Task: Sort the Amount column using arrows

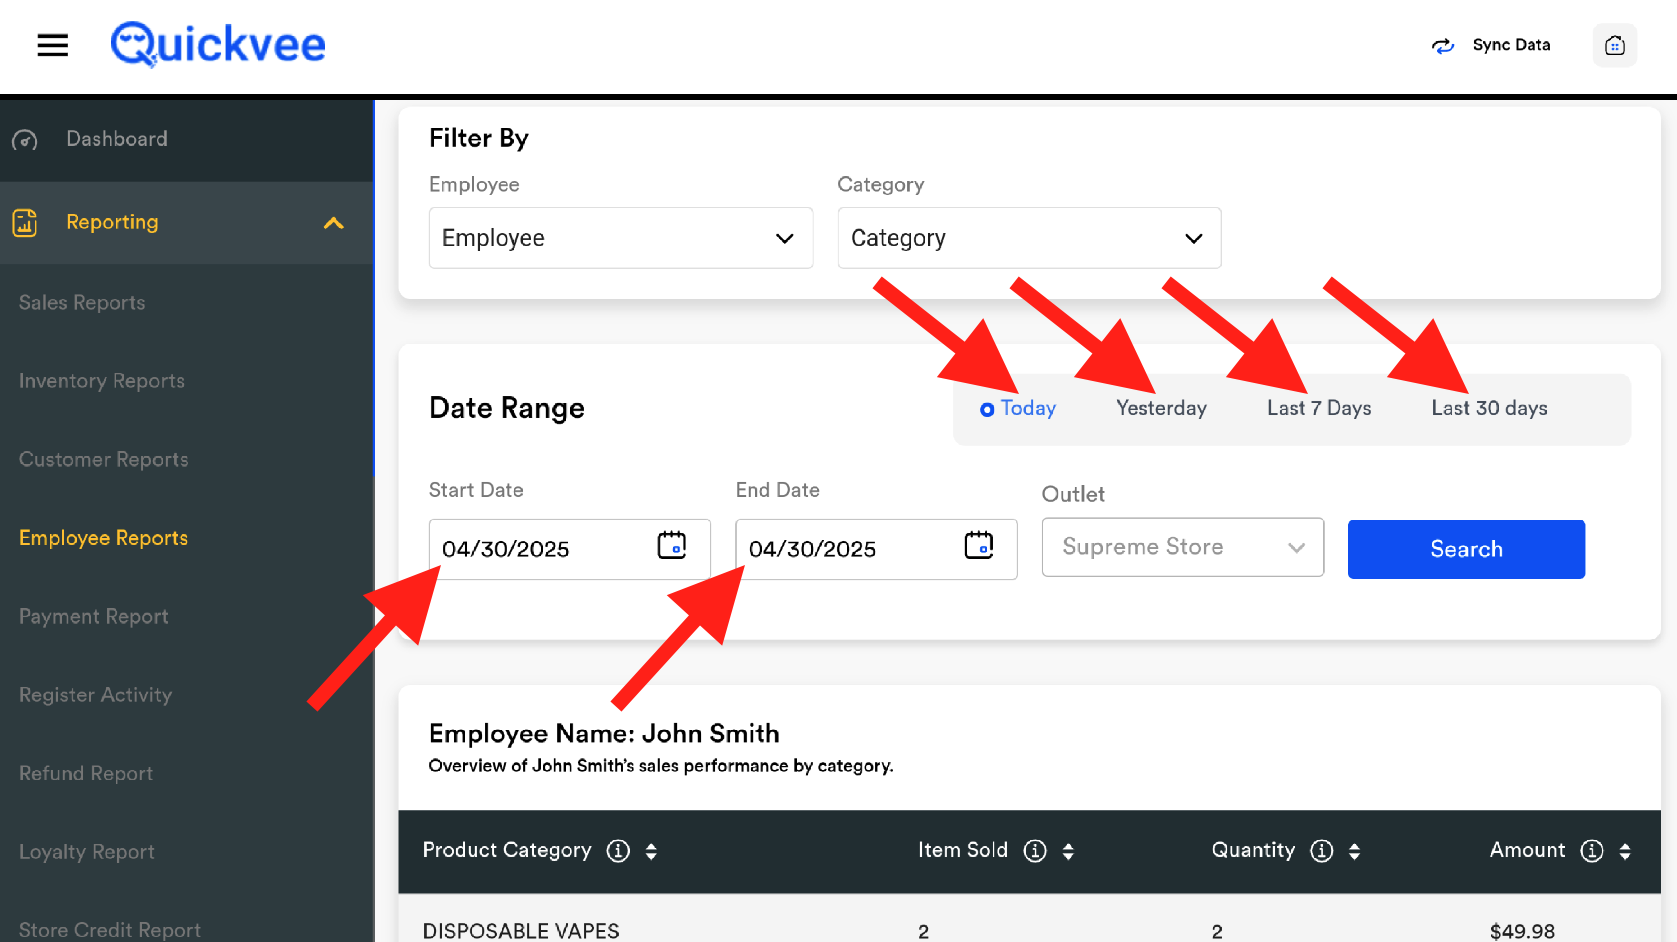Action: tap(1625, 851)
